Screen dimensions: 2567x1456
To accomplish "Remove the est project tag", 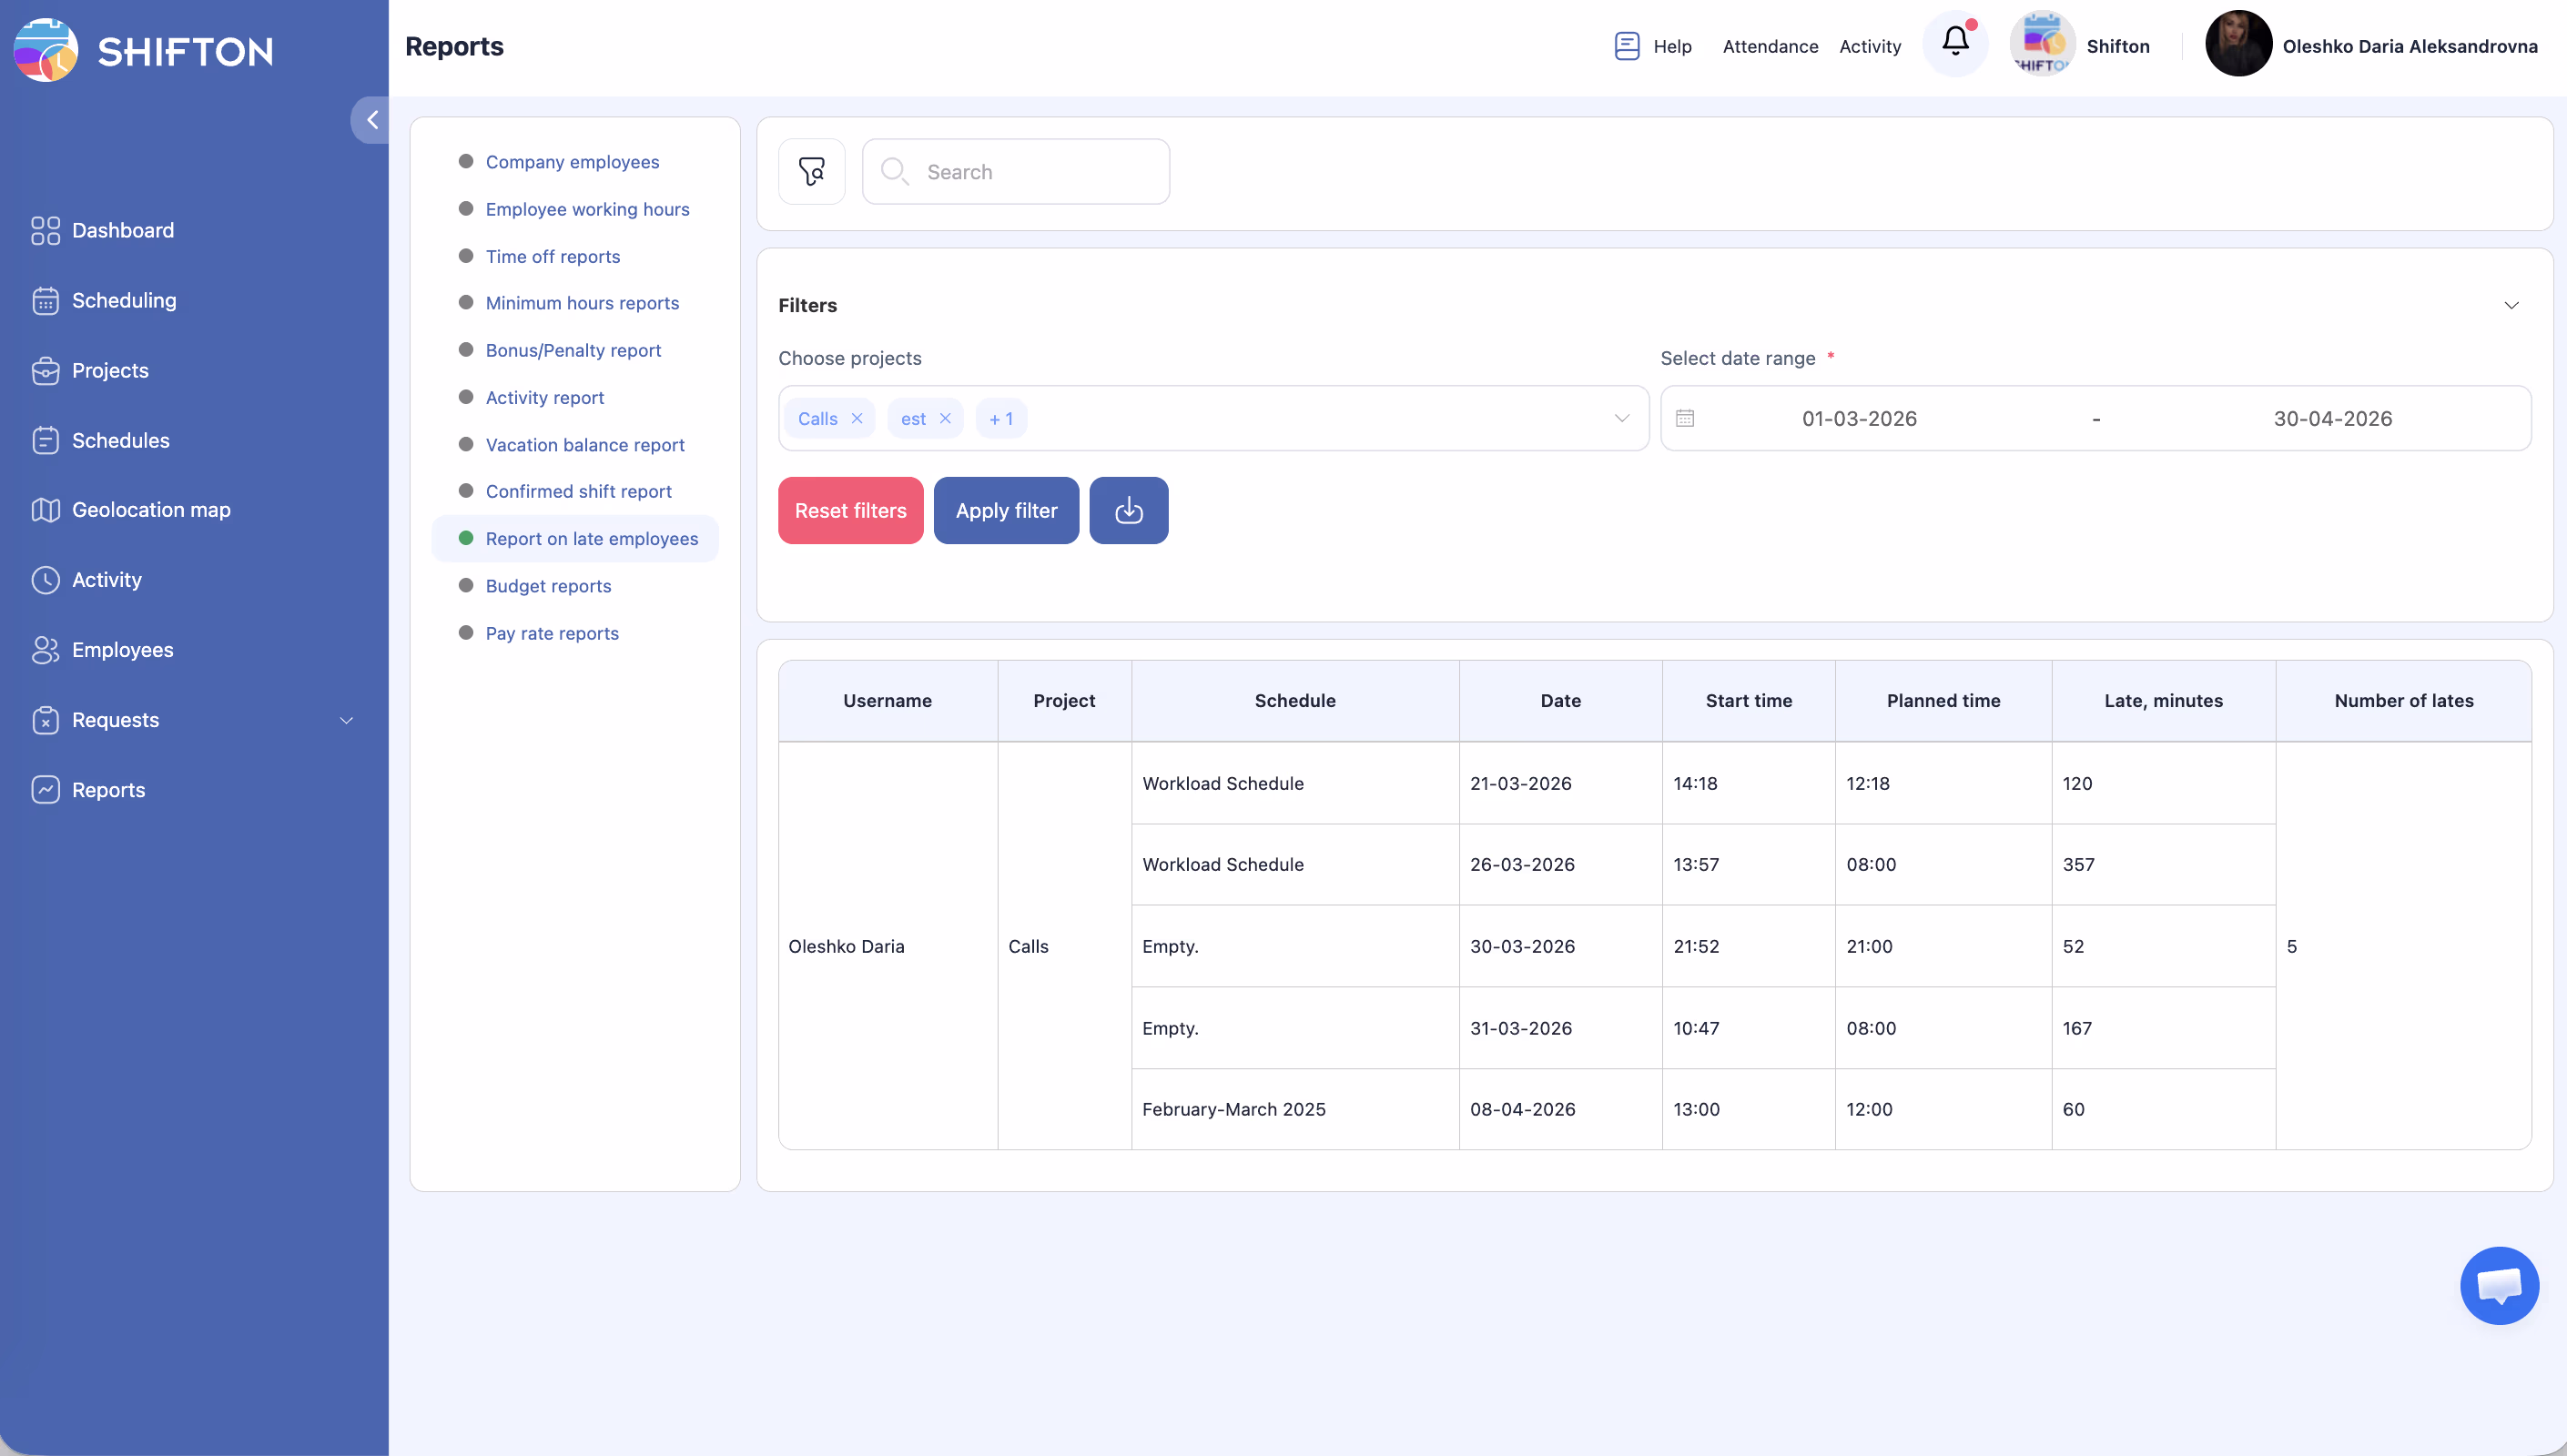I will tap(945, 418).
